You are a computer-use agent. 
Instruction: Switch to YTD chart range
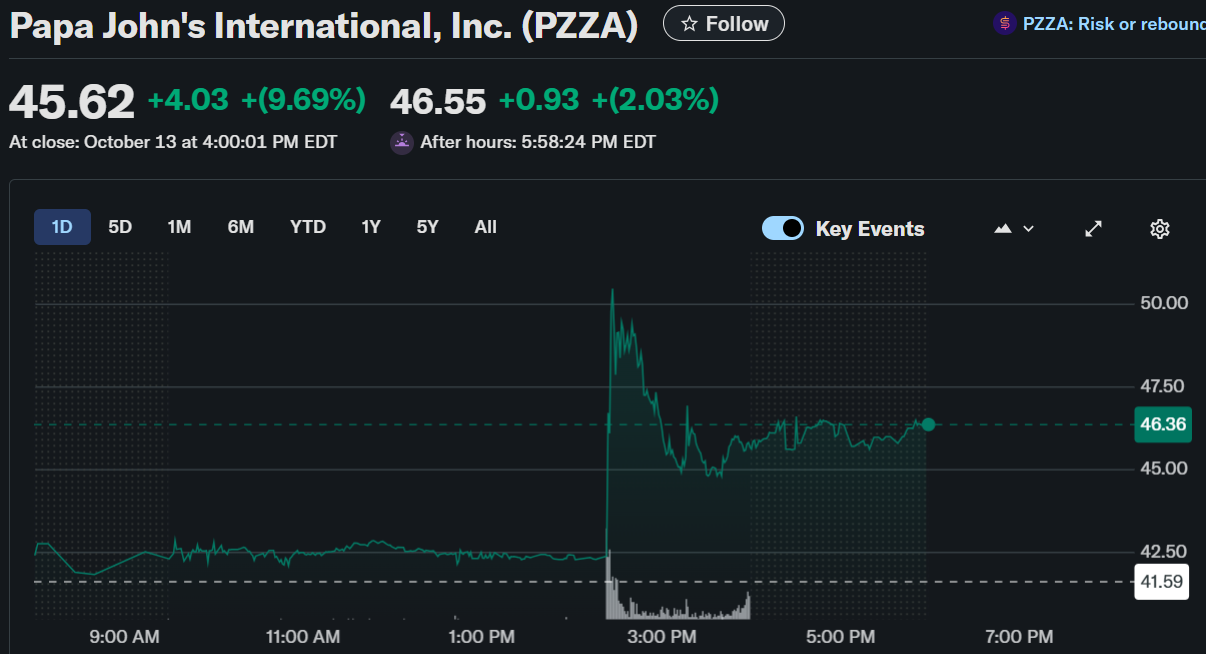308,227
